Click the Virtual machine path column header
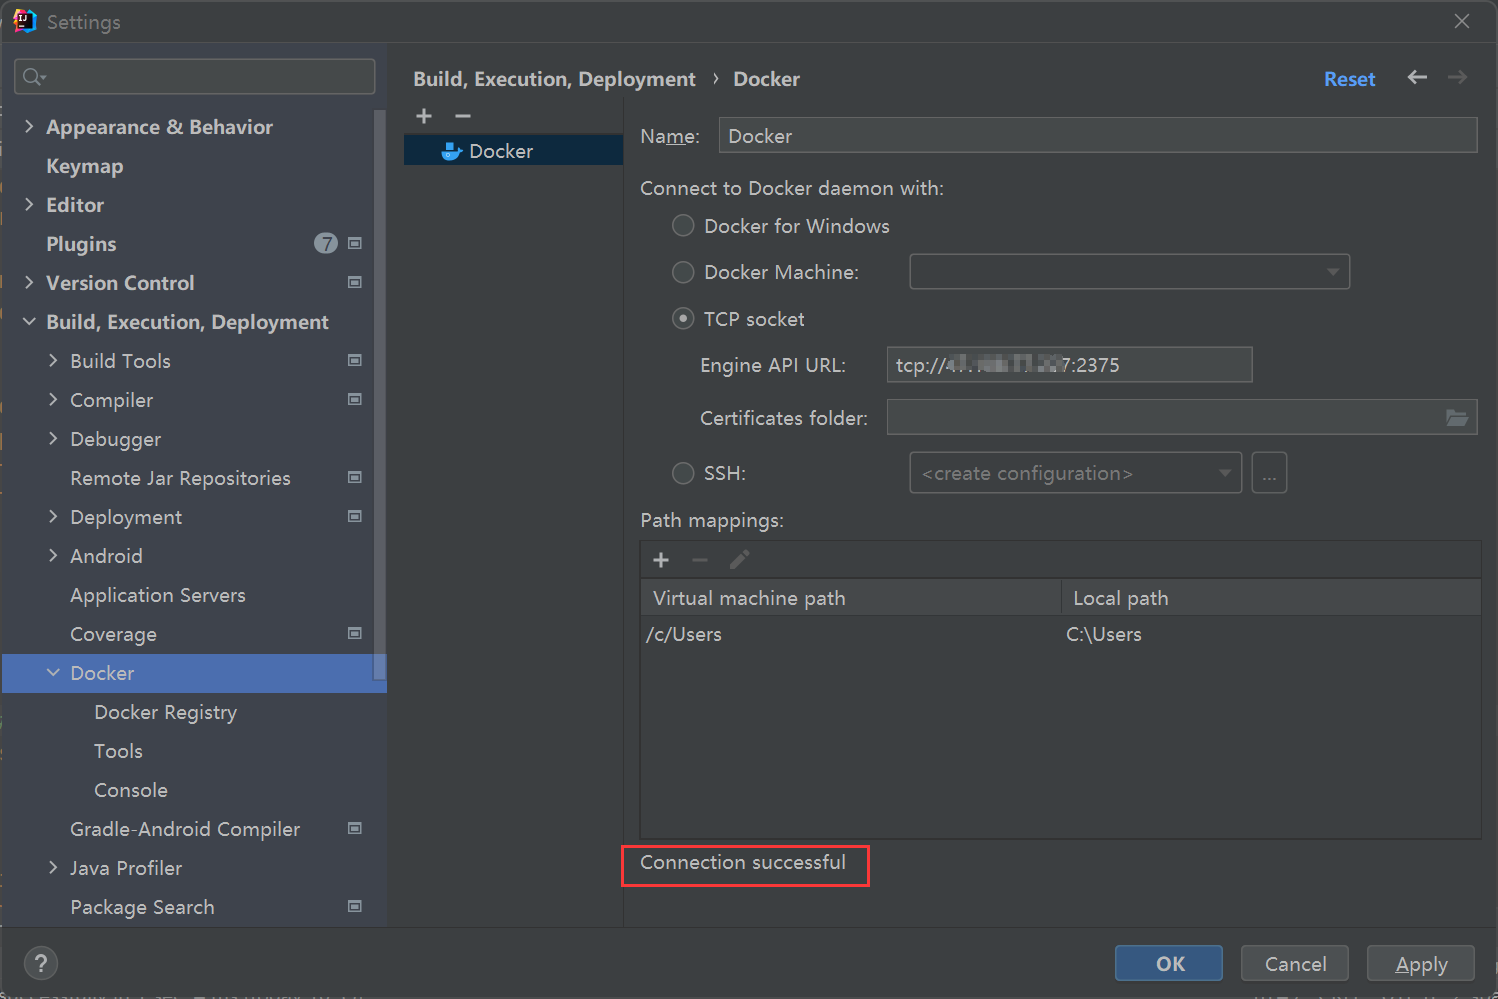This screenshot has width=1498, height=999. tap(850, 598)
